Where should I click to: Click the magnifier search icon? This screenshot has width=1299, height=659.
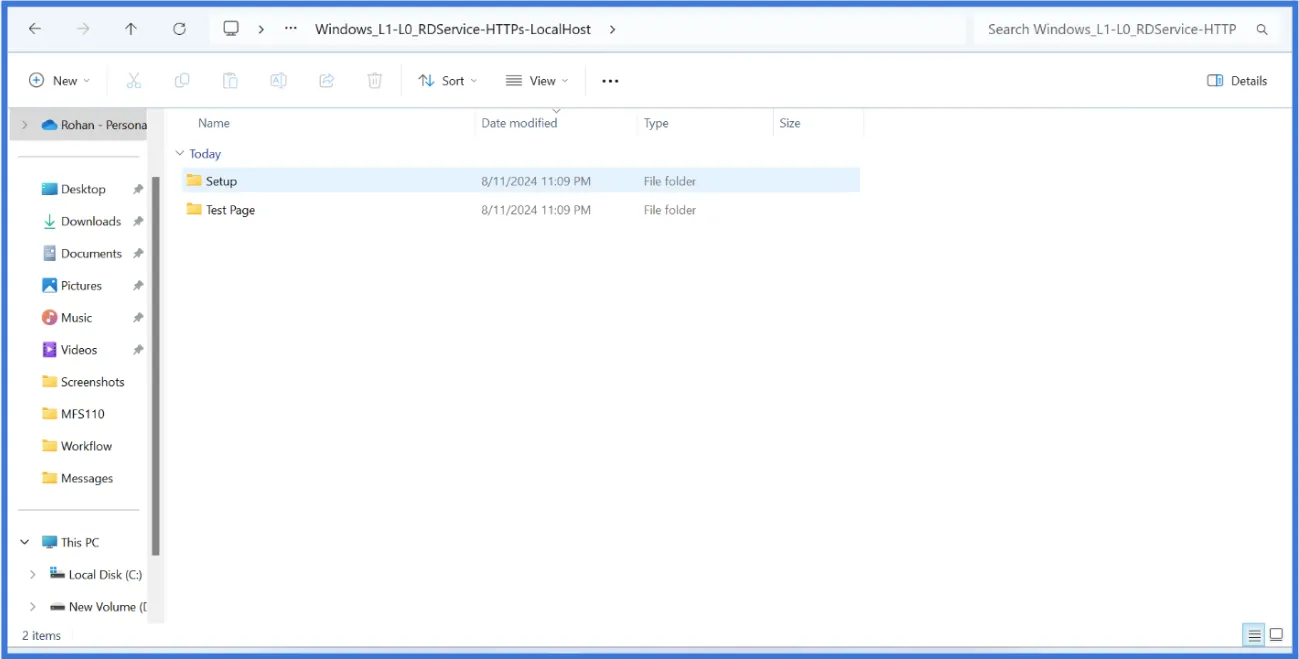(x=1262, y=29)
